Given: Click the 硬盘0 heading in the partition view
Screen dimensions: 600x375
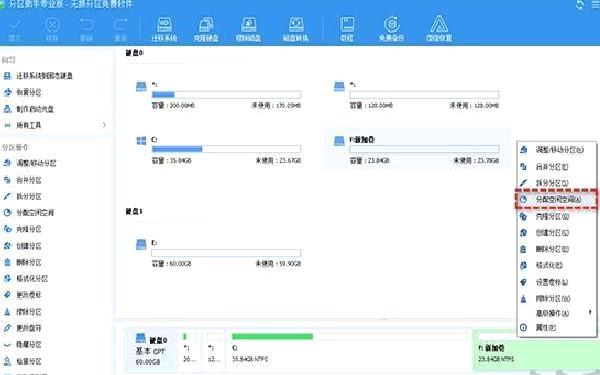Looking at the screenshot, I should point(134,53).
